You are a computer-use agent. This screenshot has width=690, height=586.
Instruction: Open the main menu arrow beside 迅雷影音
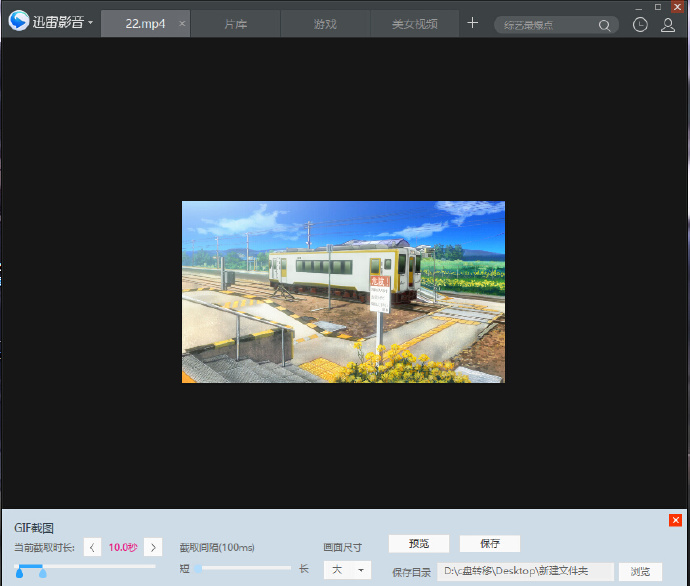coord(91,22)
